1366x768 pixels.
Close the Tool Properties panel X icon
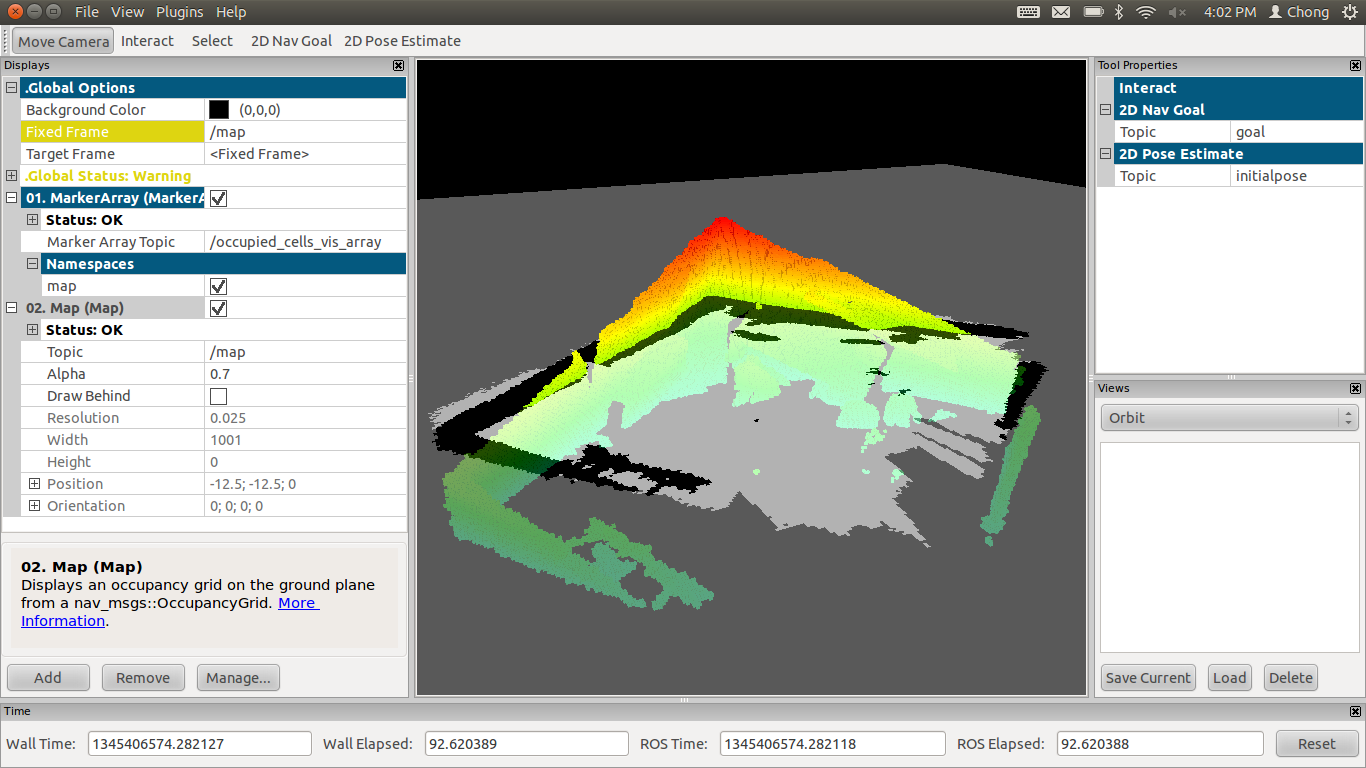click(1355, 66)
